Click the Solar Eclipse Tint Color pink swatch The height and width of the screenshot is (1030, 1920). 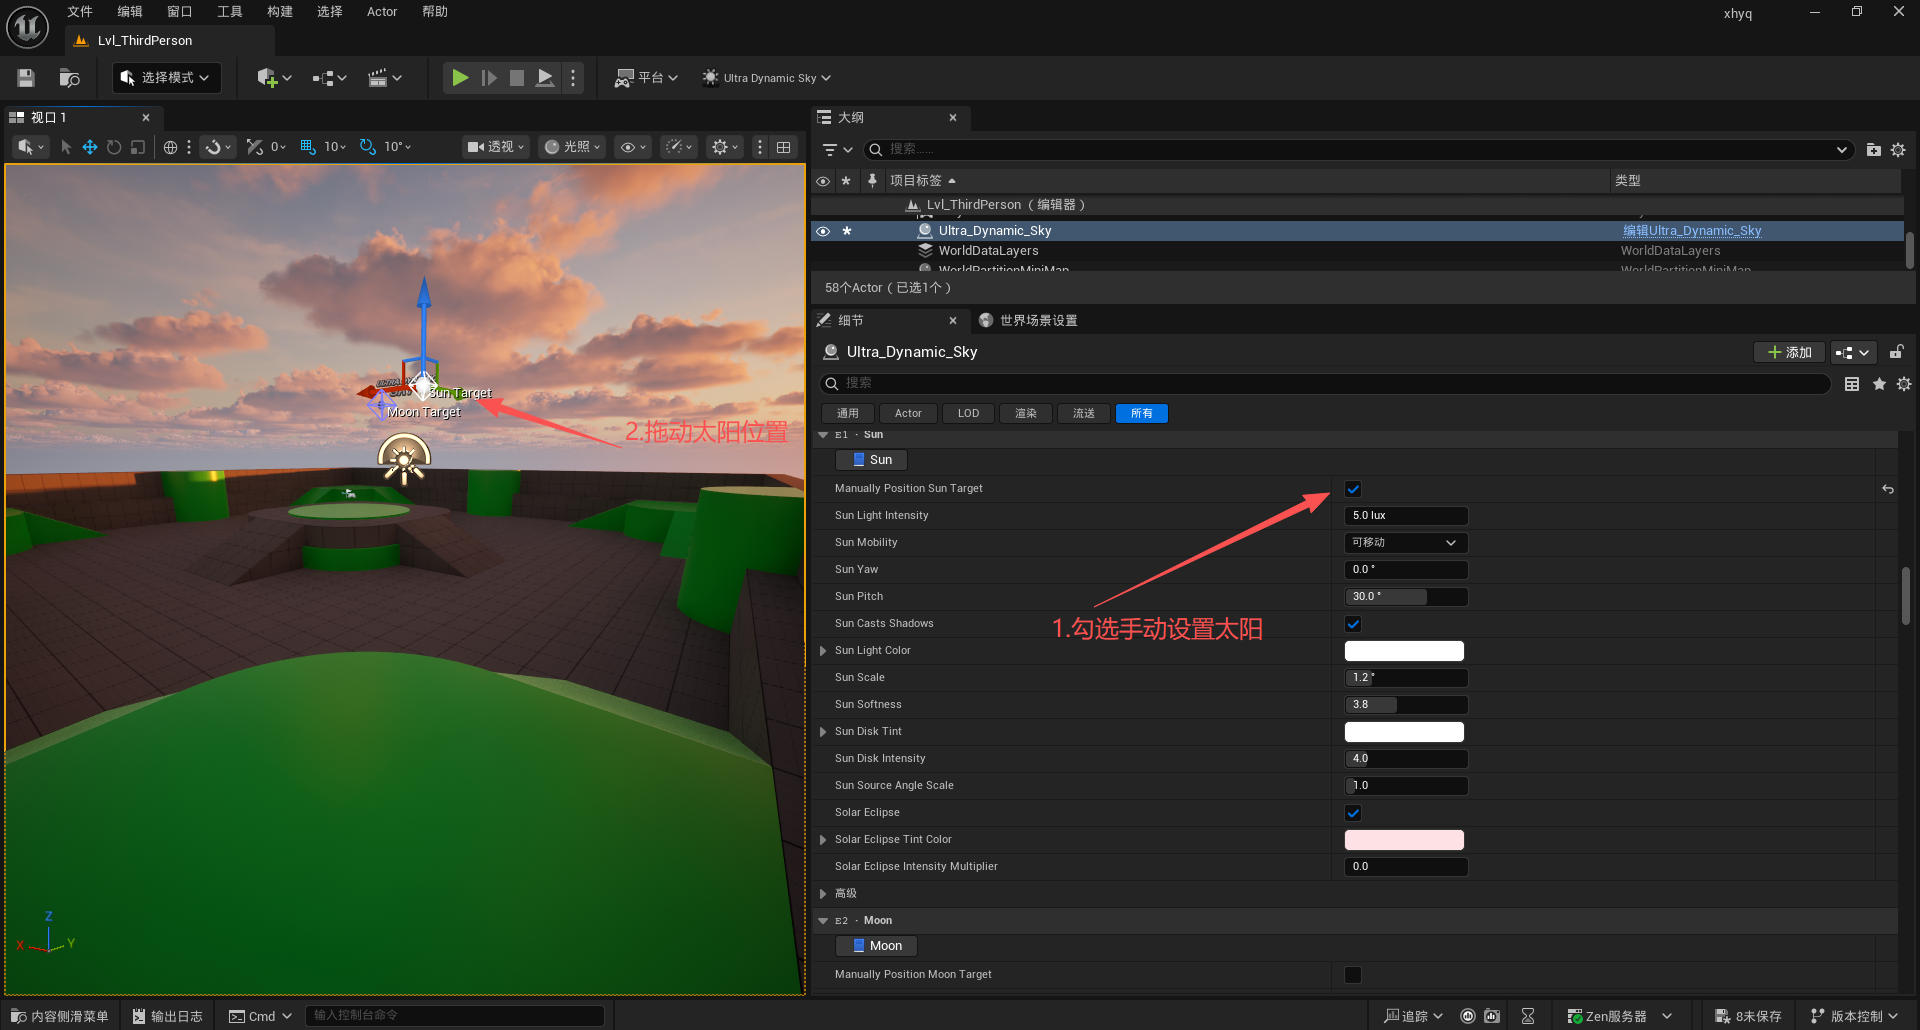(1404, 840)
